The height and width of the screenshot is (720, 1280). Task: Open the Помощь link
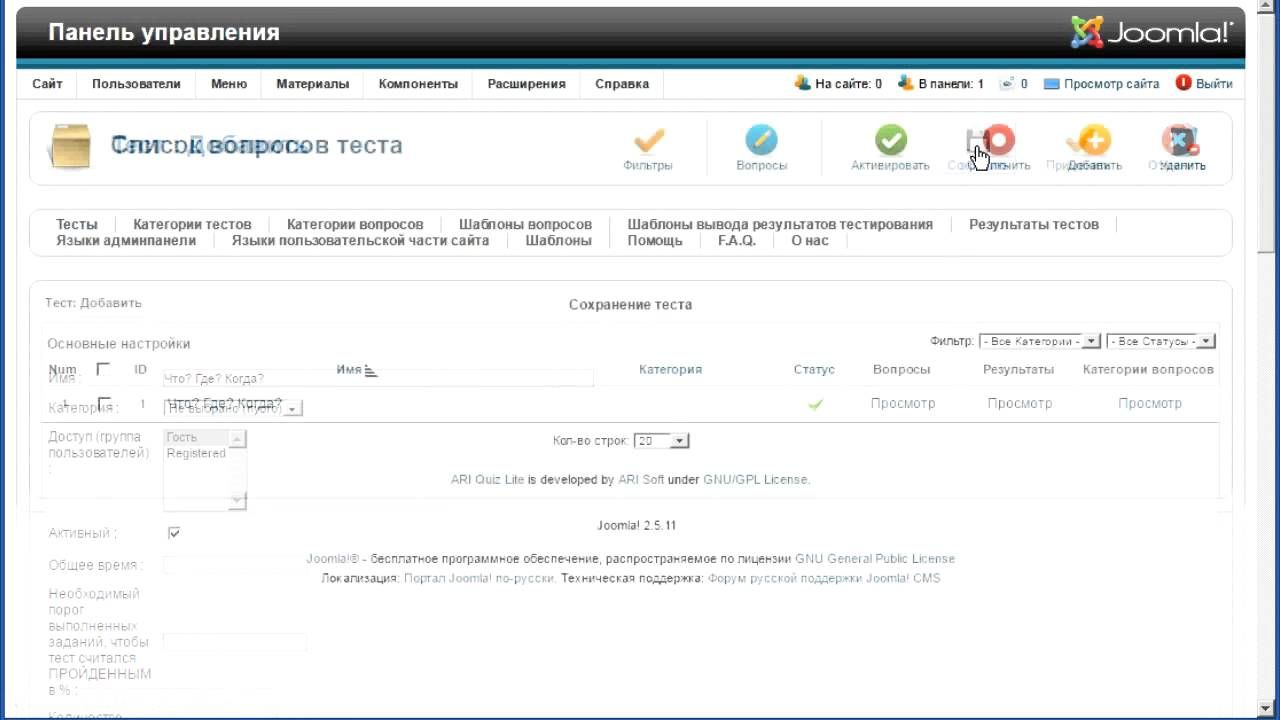click(655, 240)
